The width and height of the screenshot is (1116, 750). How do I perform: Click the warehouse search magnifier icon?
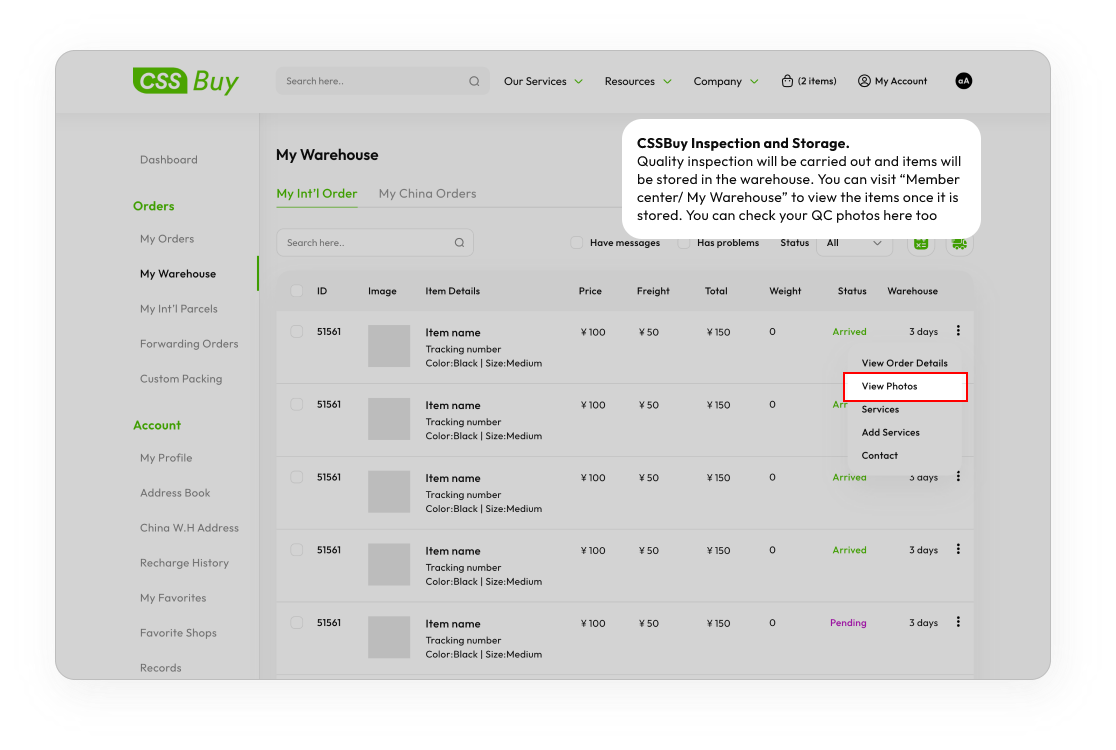(459, 243)
